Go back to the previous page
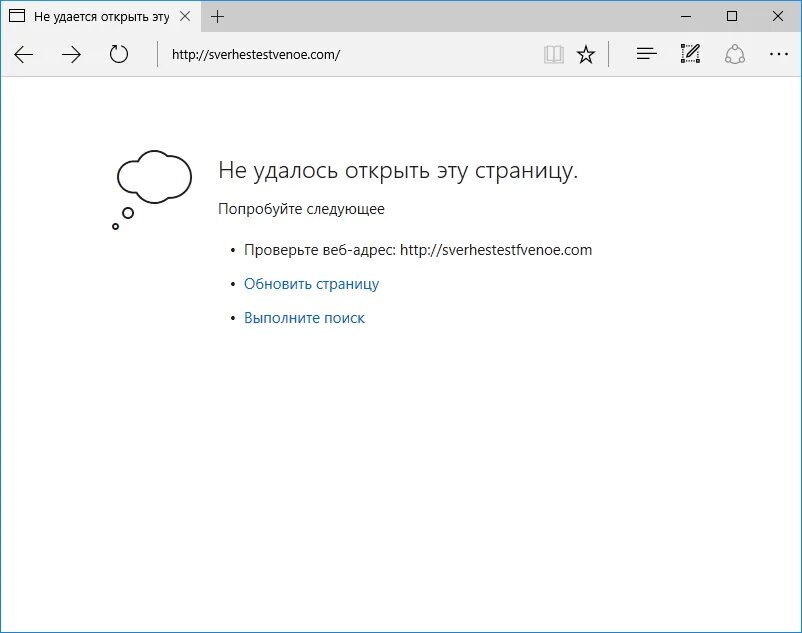 24,54
